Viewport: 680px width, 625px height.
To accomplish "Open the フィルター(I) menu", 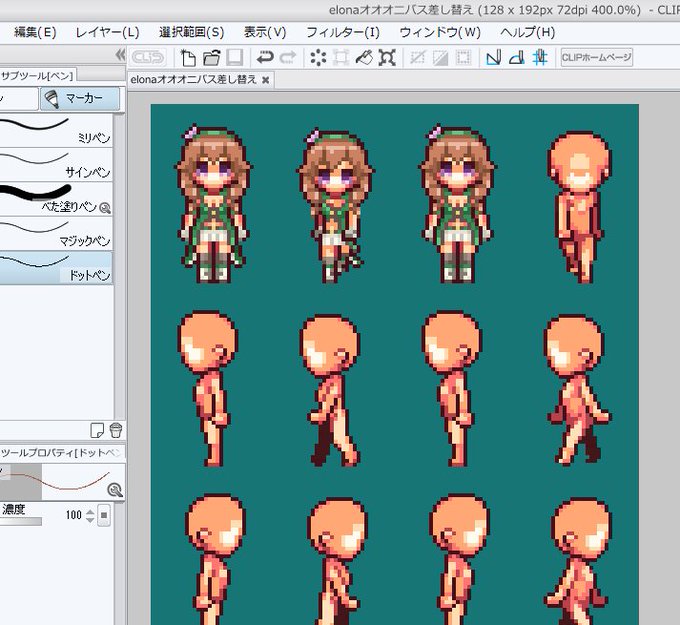I will (x=343, y=33).
